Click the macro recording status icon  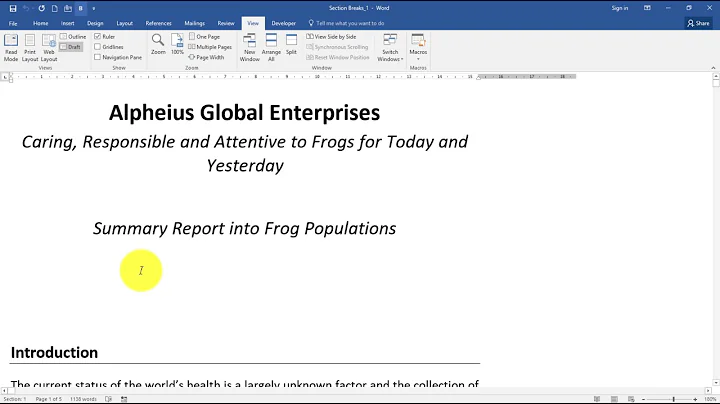pyautogui.click(x=124, y=399)
